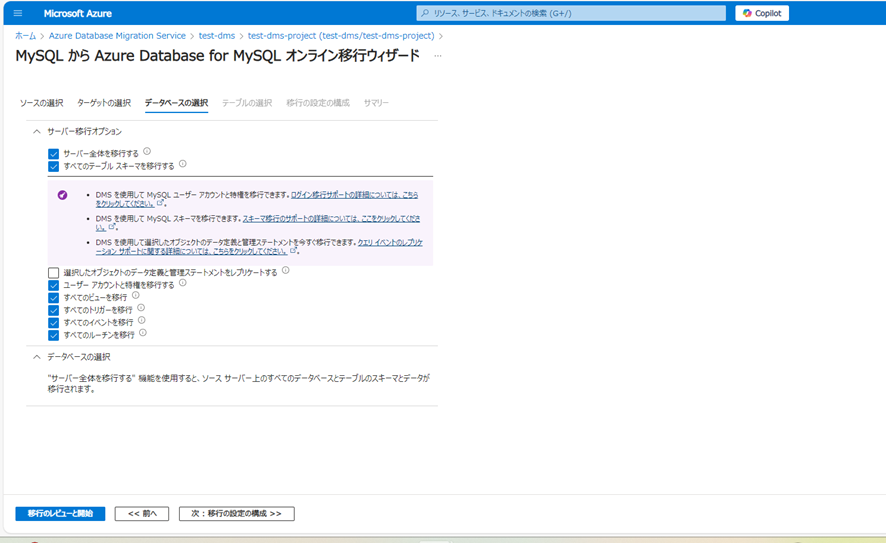
Task: Focus the Azure resource search box
Action: (x=571, y=13)
